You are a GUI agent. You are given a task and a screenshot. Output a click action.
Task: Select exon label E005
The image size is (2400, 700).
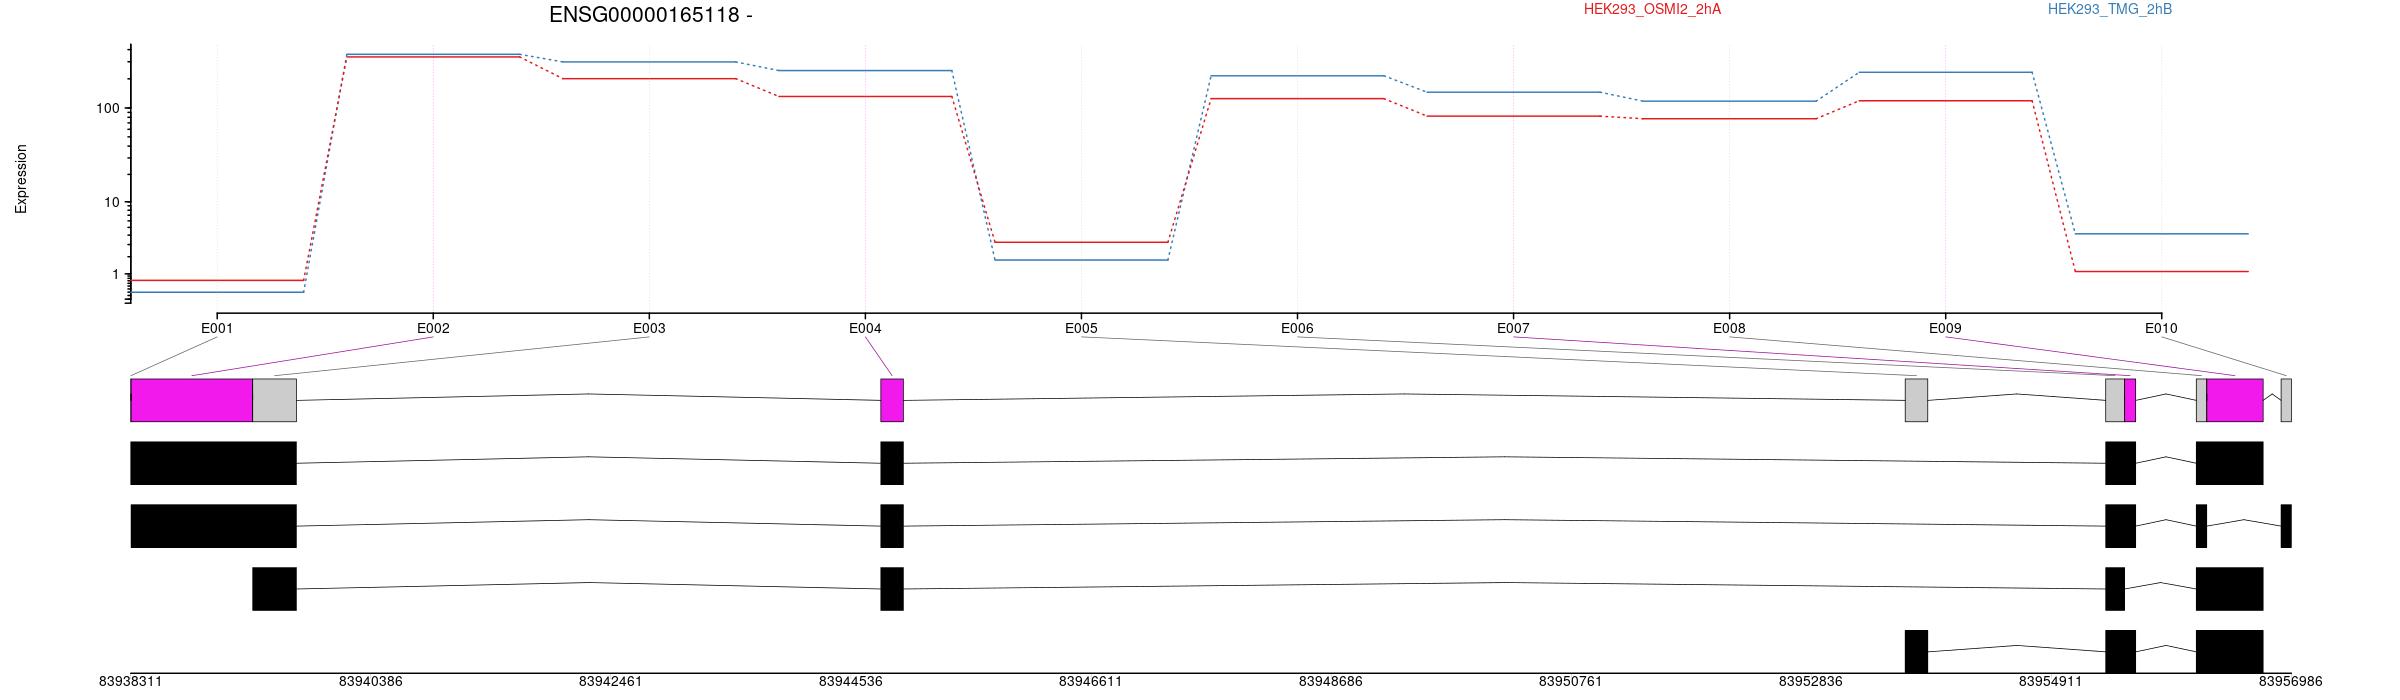(x=1081, y=328)
